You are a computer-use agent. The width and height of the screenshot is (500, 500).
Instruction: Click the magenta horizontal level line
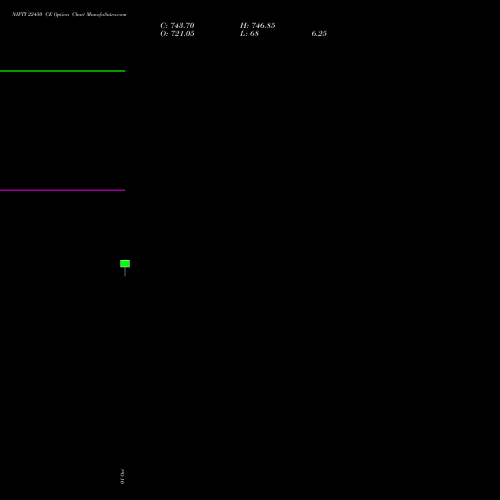[62, 190]
